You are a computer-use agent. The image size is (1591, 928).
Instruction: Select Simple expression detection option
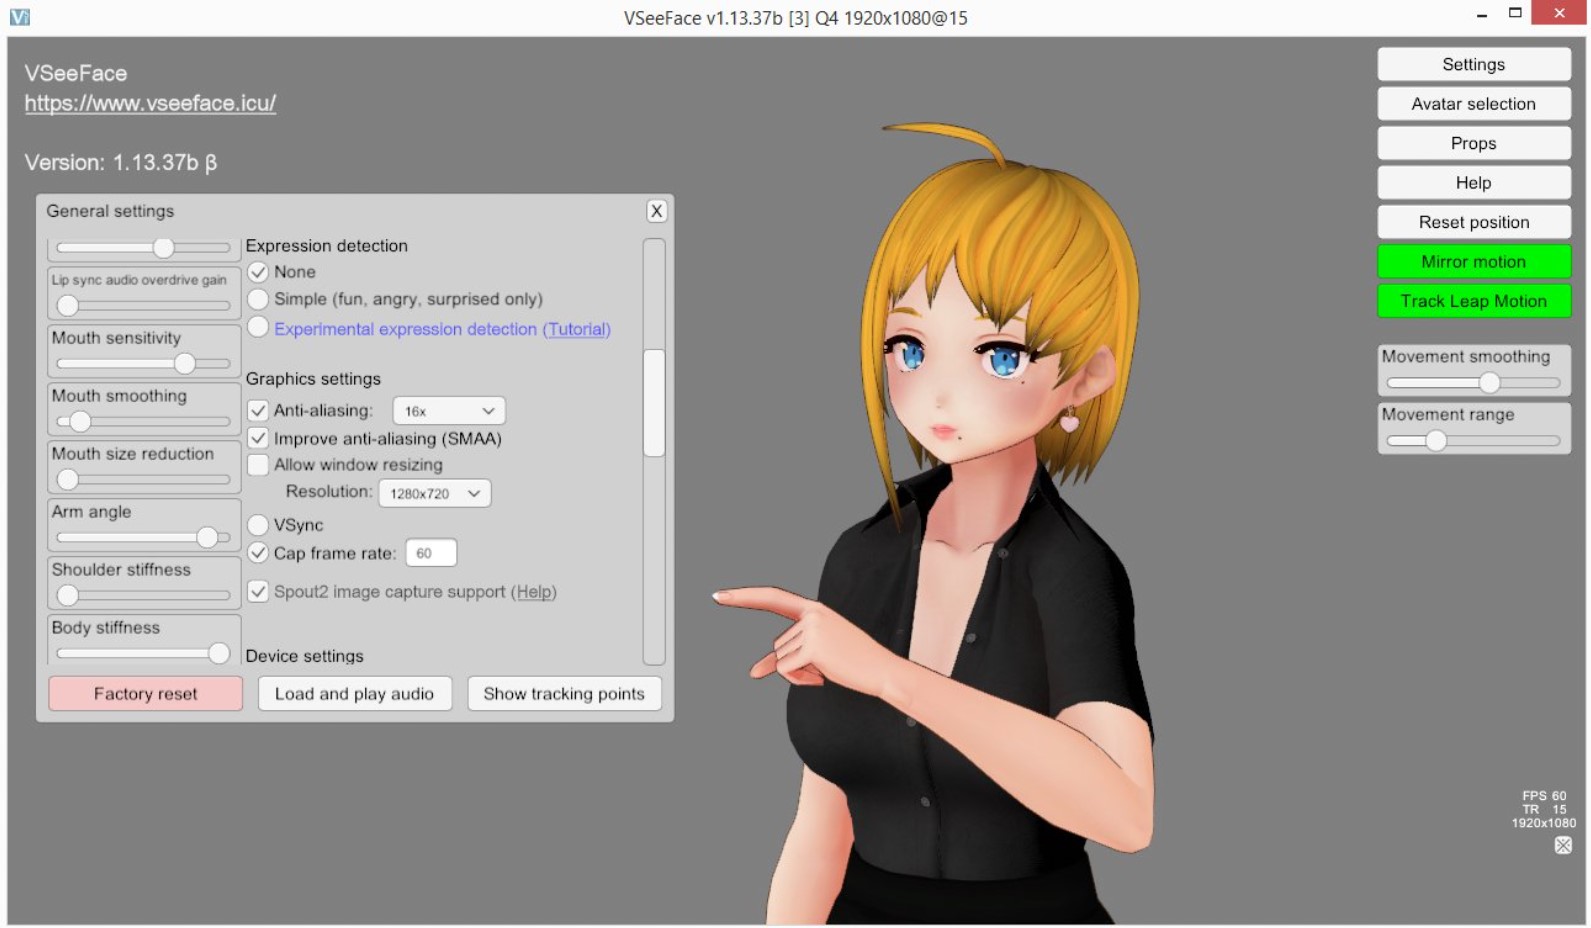(x=258, y=299)
